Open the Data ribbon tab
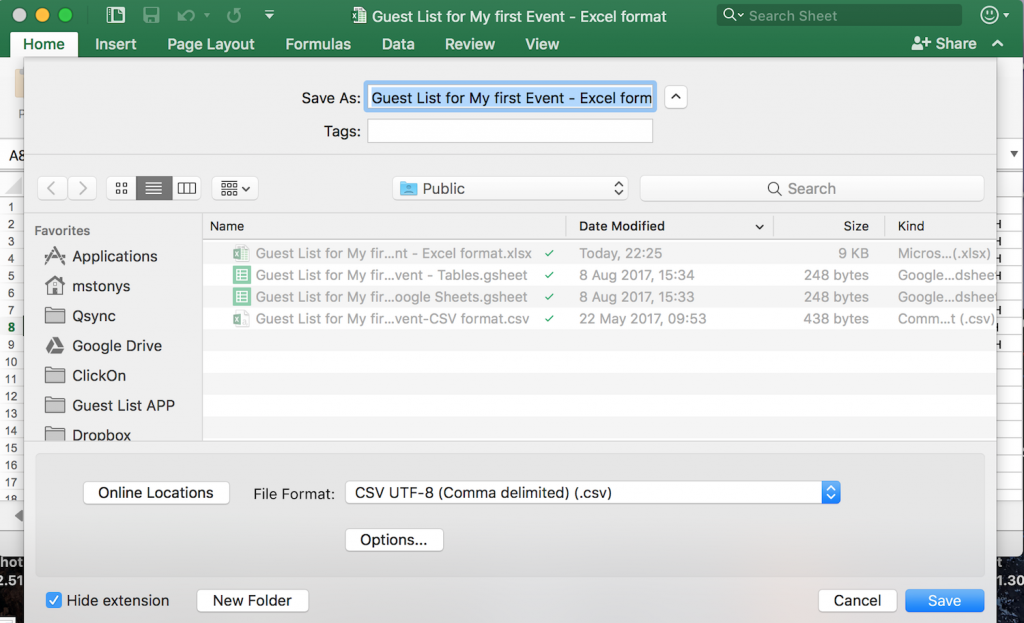This screenshot has height=623, width=1024. point(398,44)
